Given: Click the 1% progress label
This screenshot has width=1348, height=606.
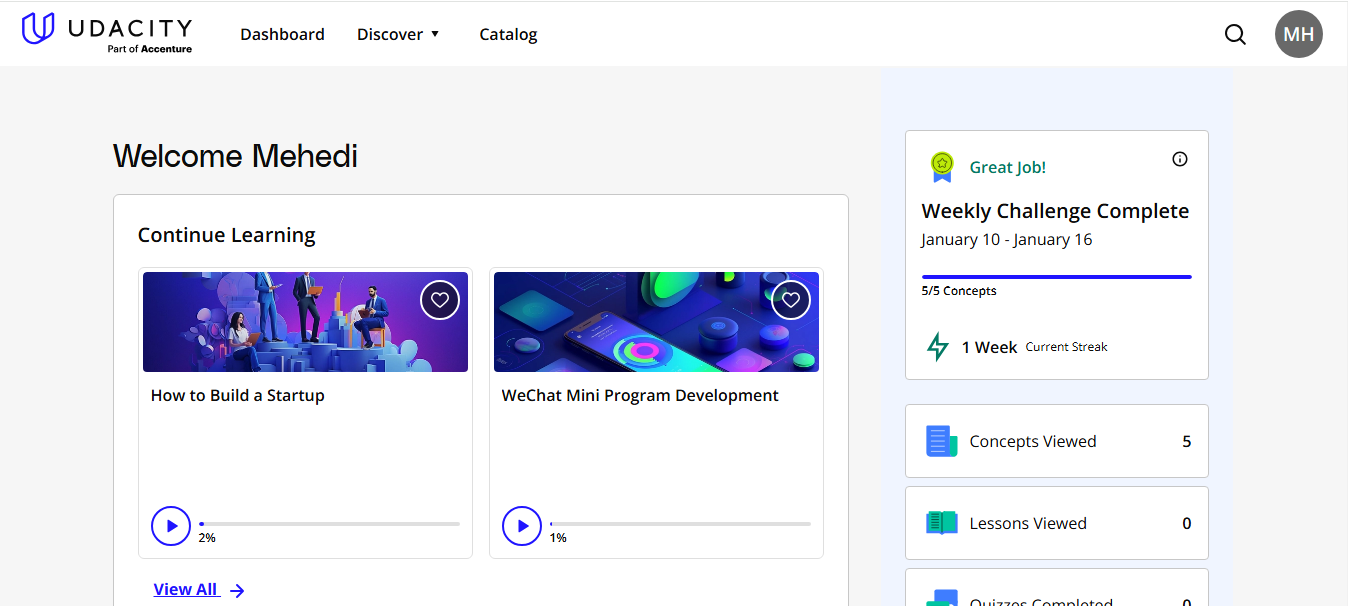Looking at the screenshot, I should tap(558, 538).
